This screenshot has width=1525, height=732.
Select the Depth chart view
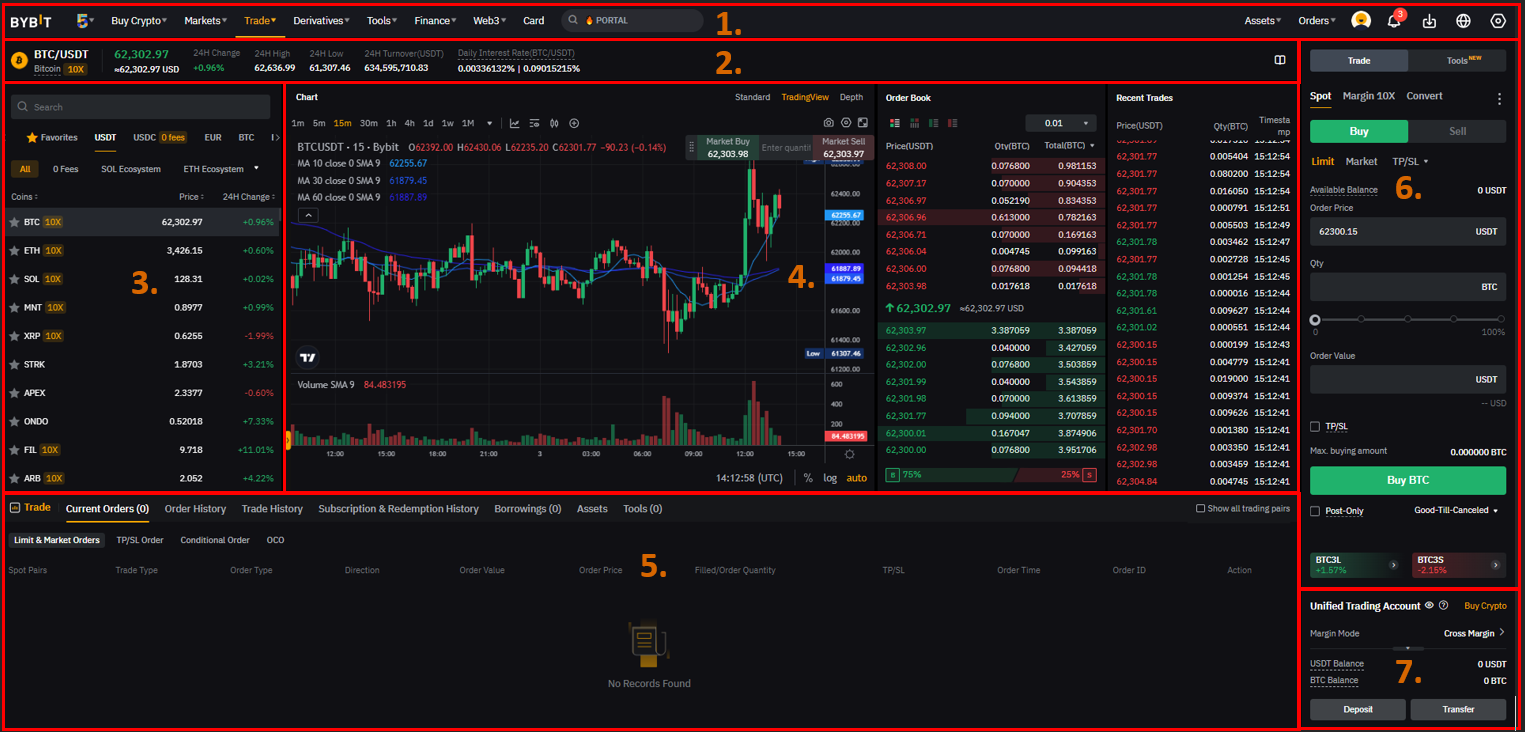(851, 97)
